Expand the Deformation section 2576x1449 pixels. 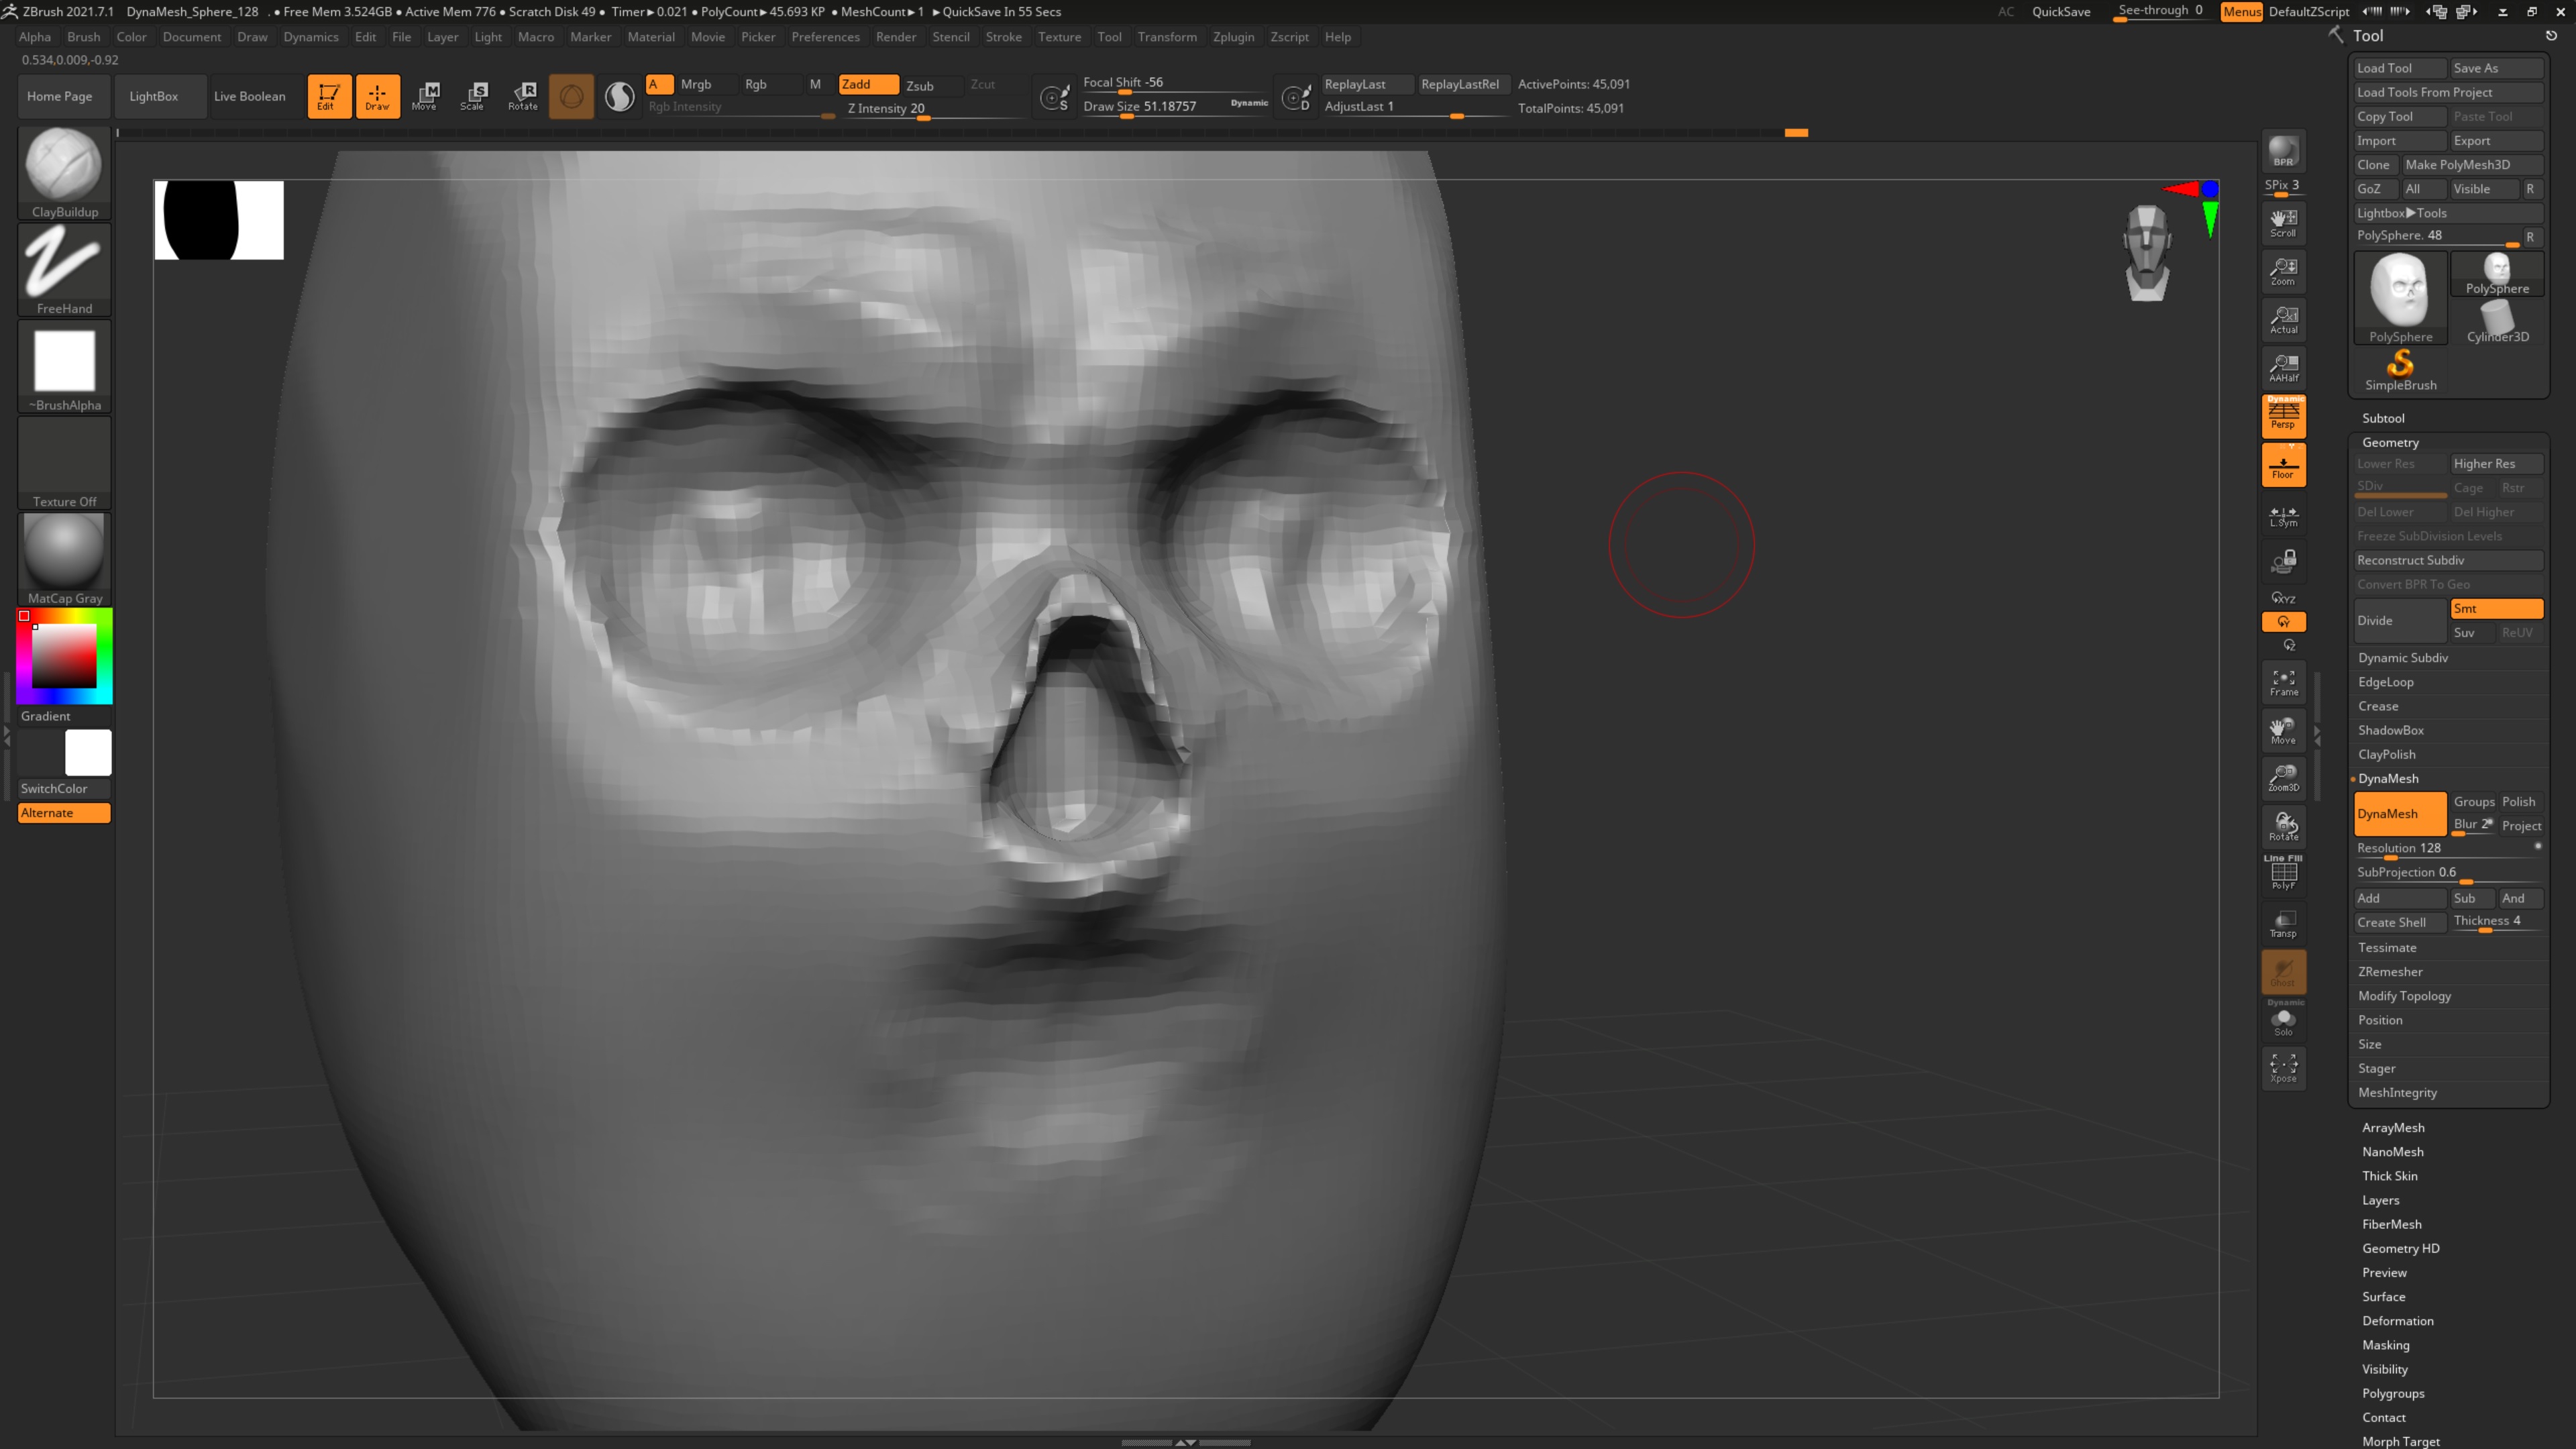point(2397,1321)
